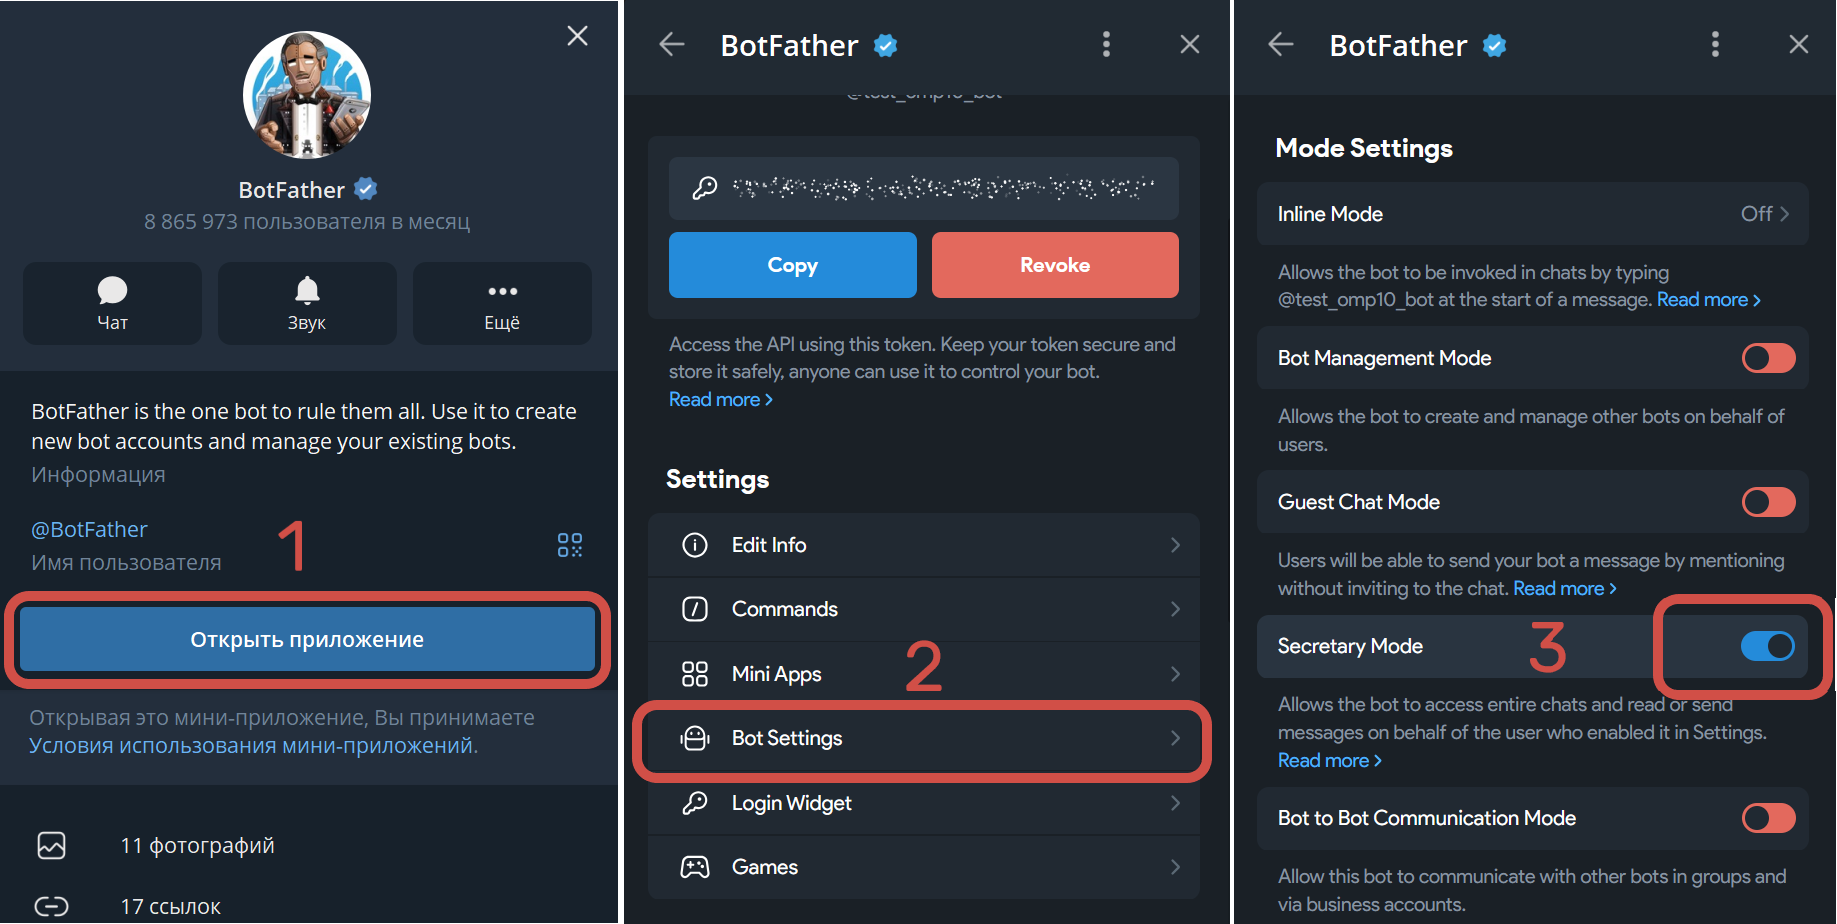Go back in the Mode Settings panel
Image resolution: width=1837 pixels, height=924 pixels.
click(x=1281, y=44)
